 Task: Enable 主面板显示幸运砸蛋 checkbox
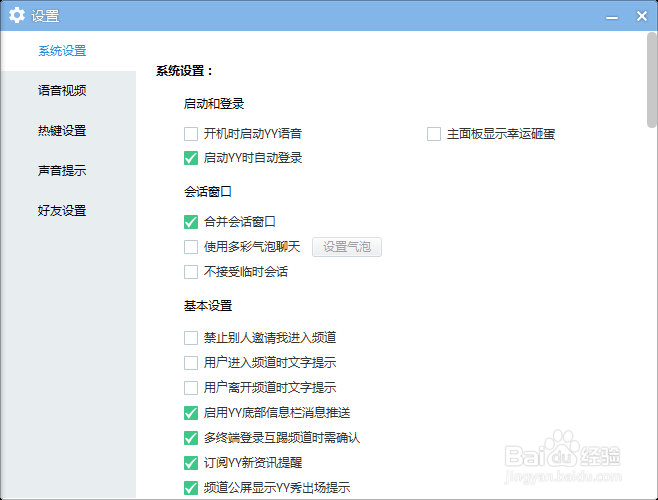434,134
